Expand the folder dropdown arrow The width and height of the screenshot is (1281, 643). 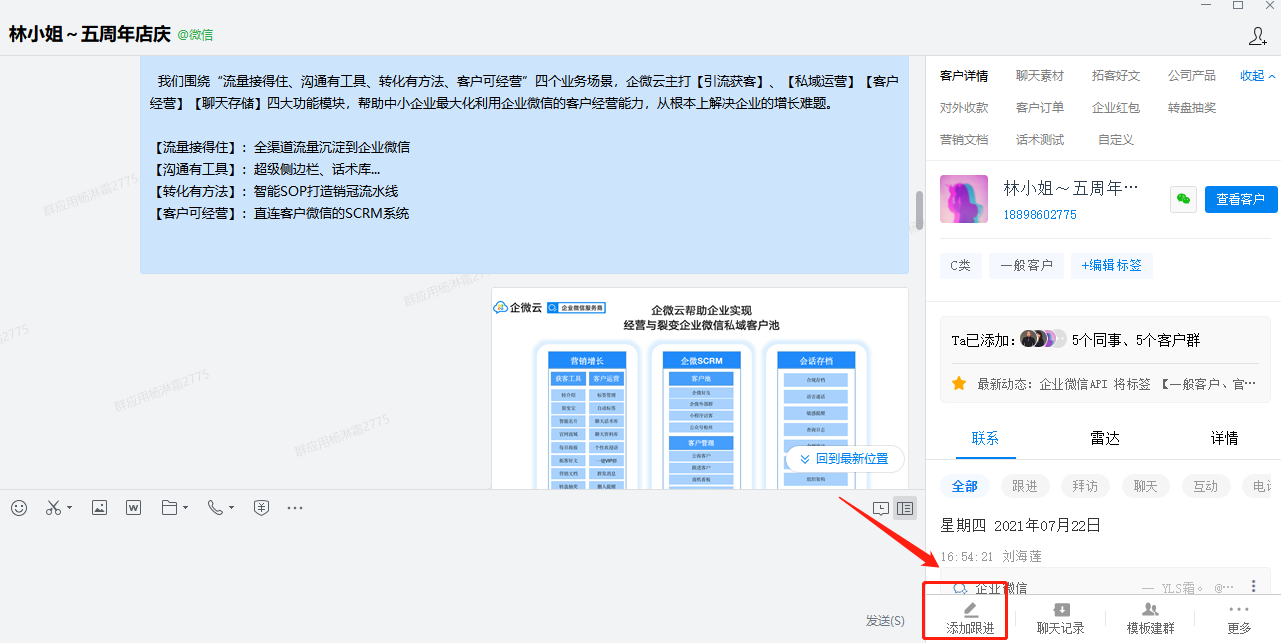point(185,508)
